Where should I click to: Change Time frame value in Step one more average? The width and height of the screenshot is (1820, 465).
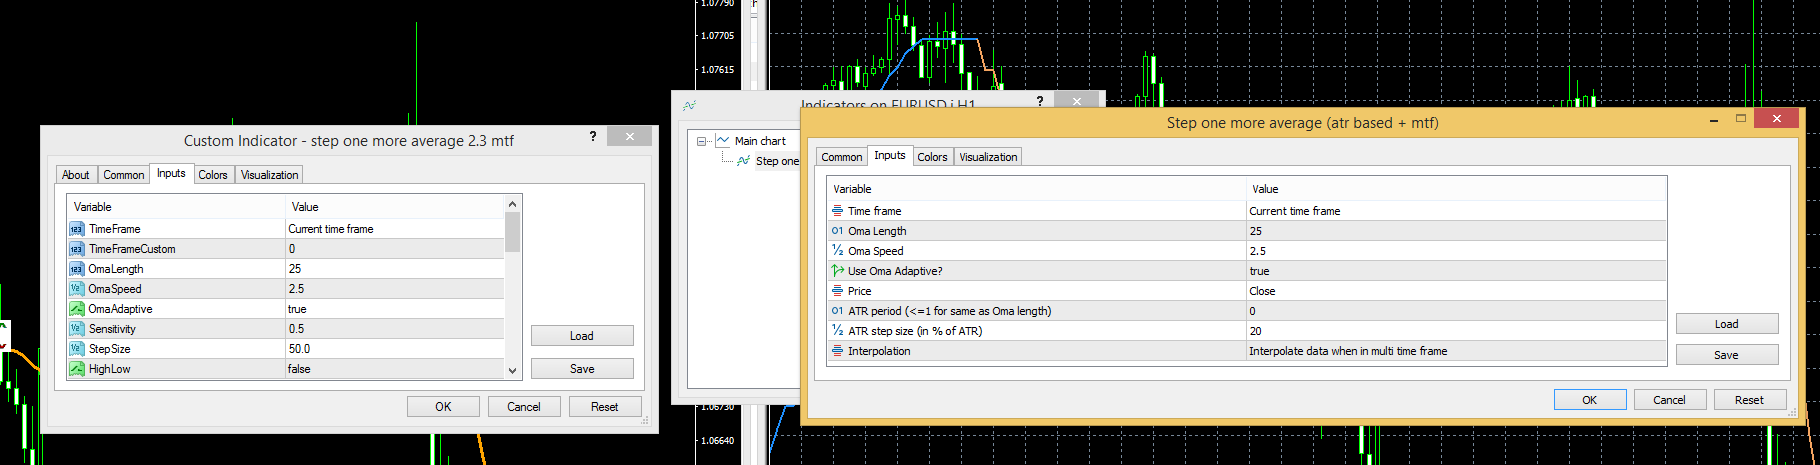click(1456, 211)
